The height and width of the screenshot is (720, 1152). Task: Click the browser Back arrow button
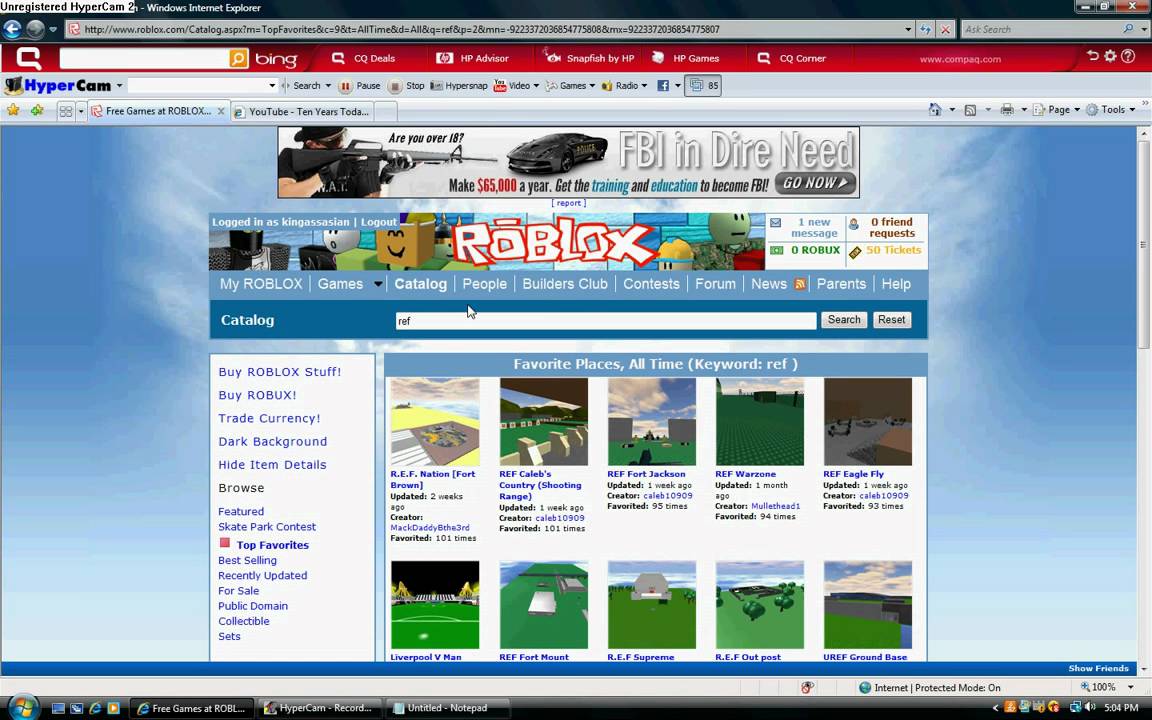pos(12,29)
